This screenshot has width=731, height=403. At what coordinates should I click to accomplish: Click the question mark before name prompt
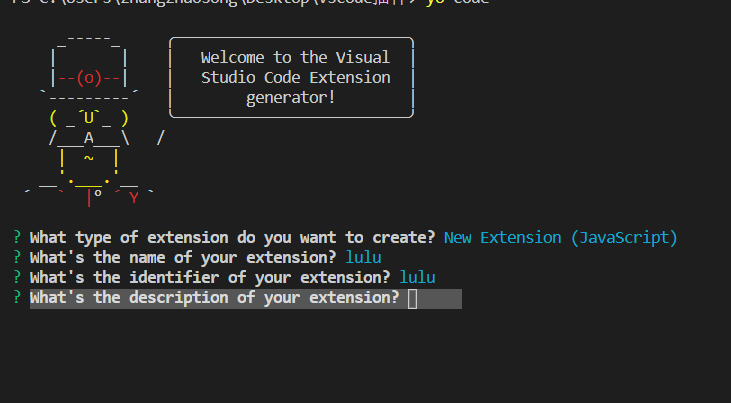coord(18,258)
